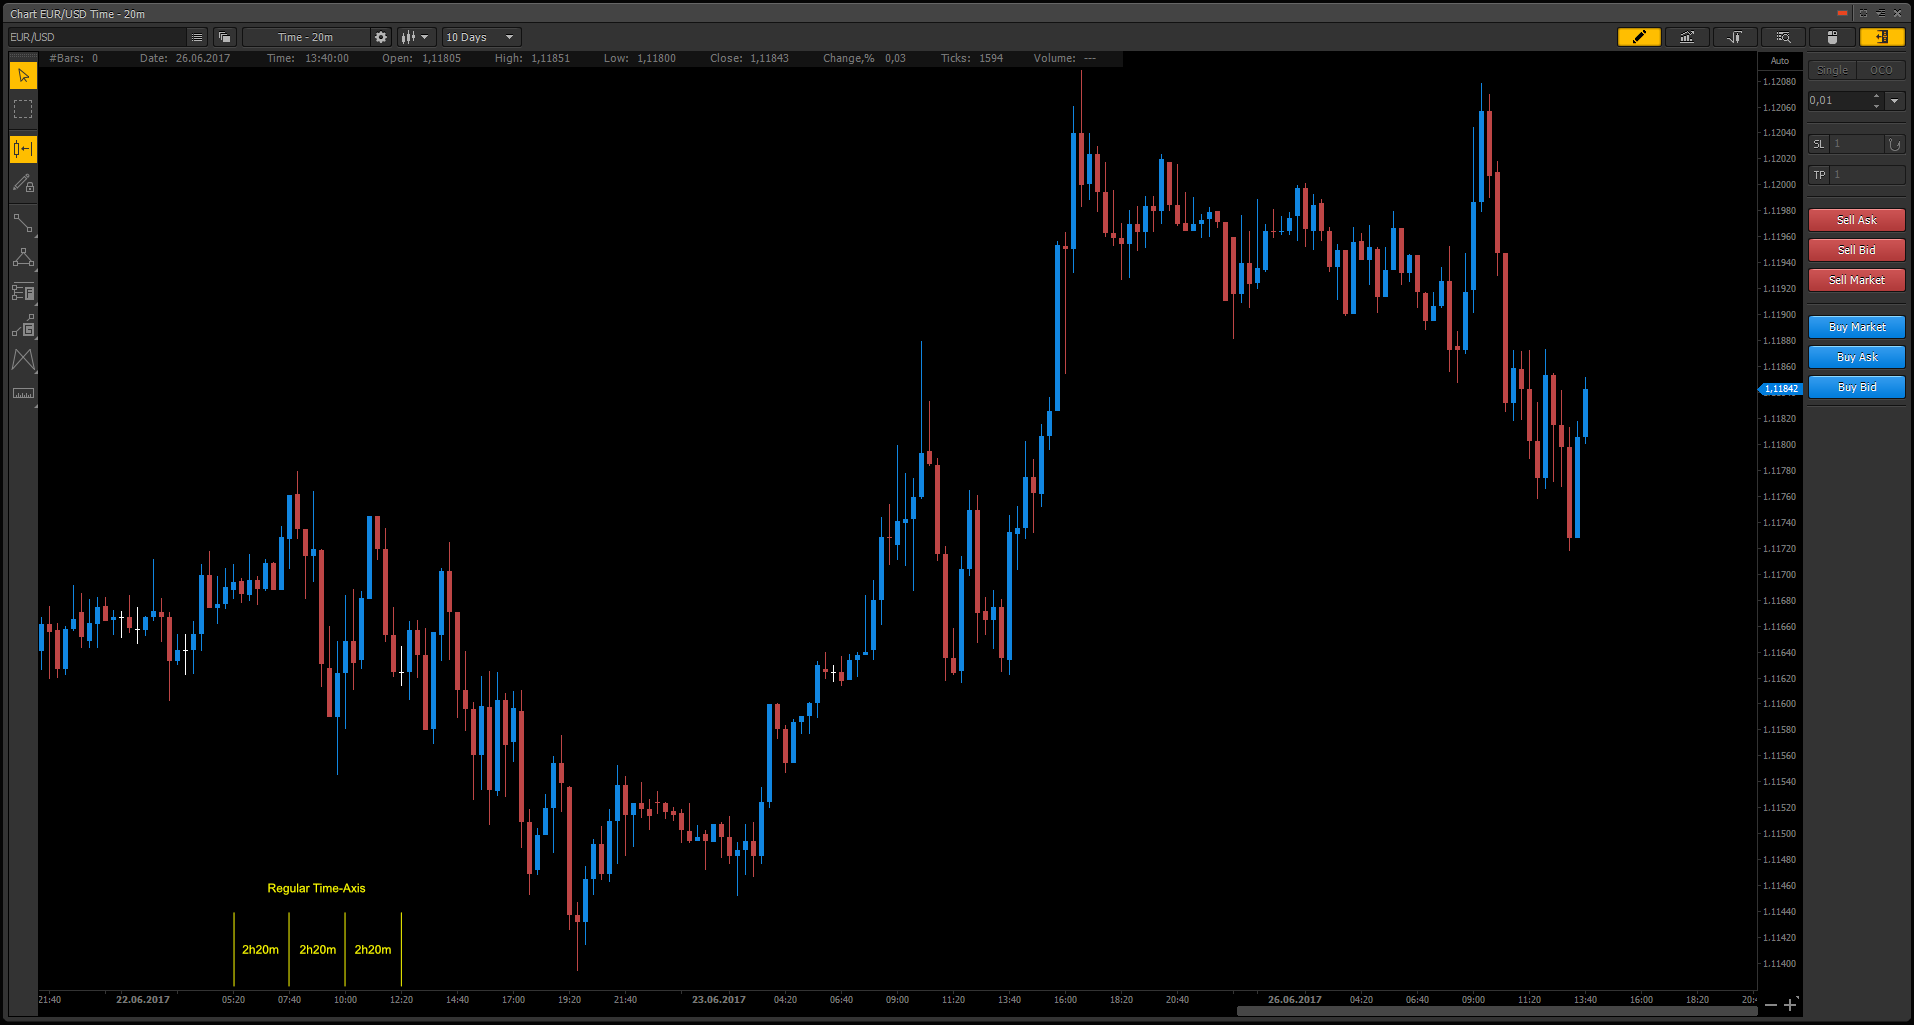Click the 23.06.2017 date on time axis
This screenshot has height=1025, width=1914.
[x=718, y=999]
